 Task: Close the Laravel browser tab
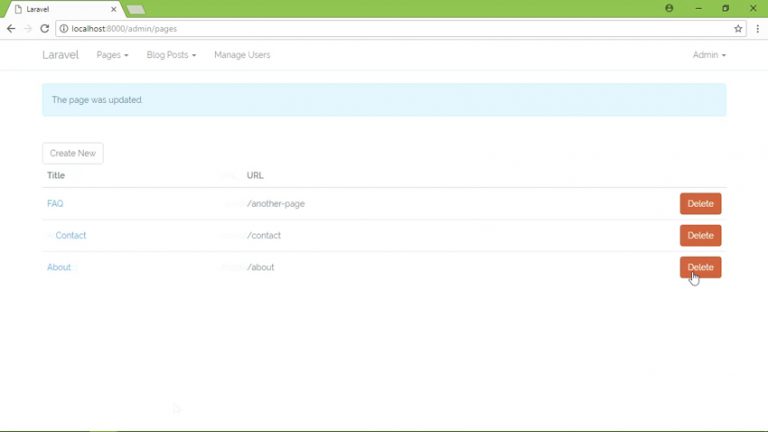coord(114,9)
